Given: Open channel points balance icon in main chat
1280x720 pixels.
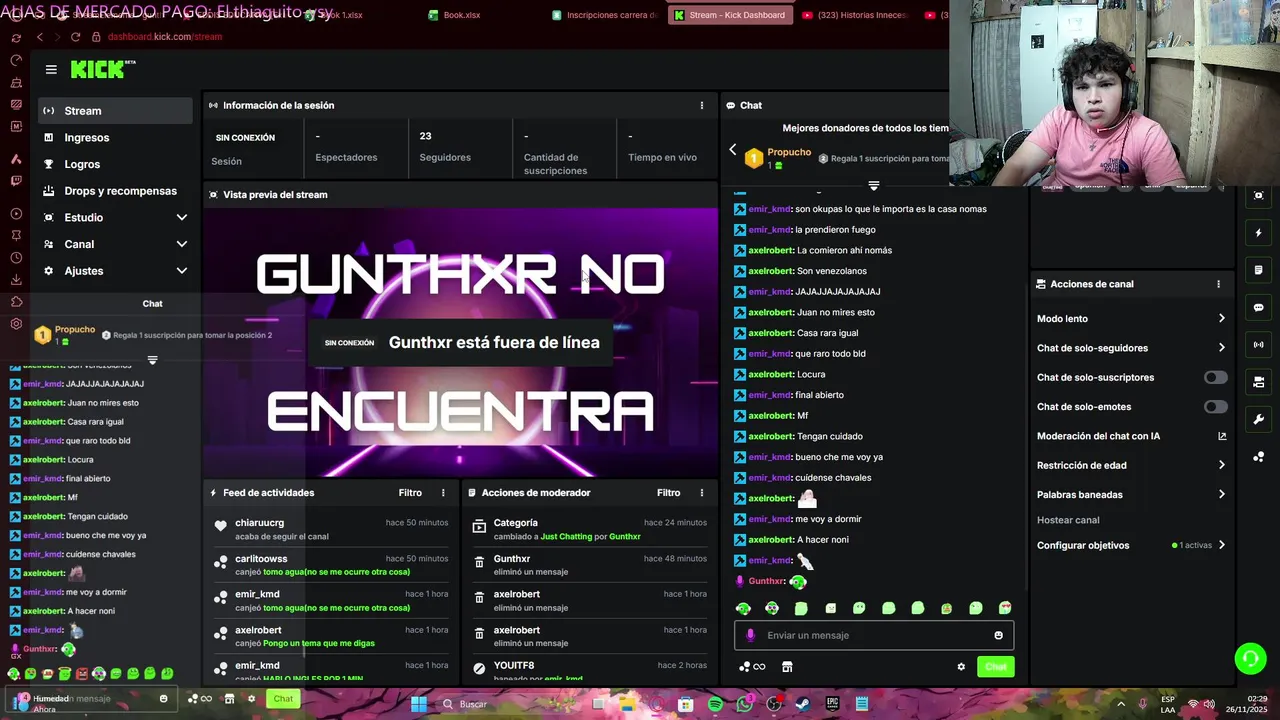Looking at the screenshot, I should coord(751,667).
